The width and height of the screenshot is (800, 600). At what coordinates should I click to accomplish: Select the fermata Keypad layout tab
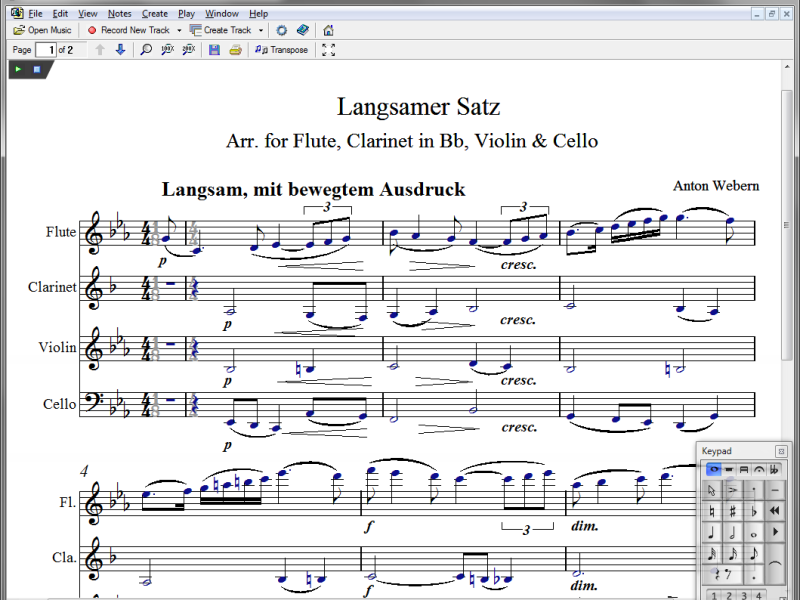pos(759,469)
